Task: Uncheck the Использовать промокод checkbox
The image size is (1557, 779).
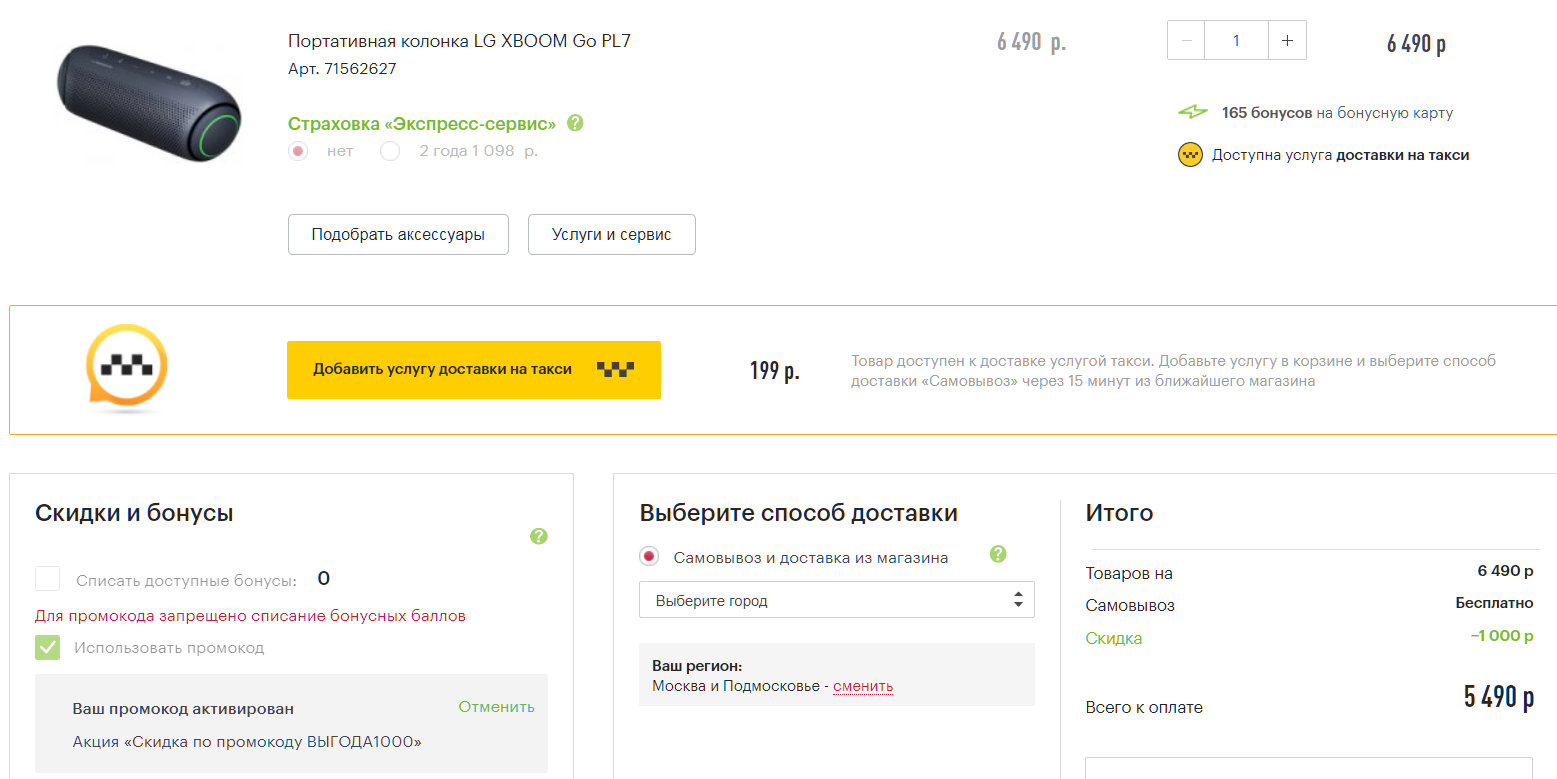Action: (48, 647)
